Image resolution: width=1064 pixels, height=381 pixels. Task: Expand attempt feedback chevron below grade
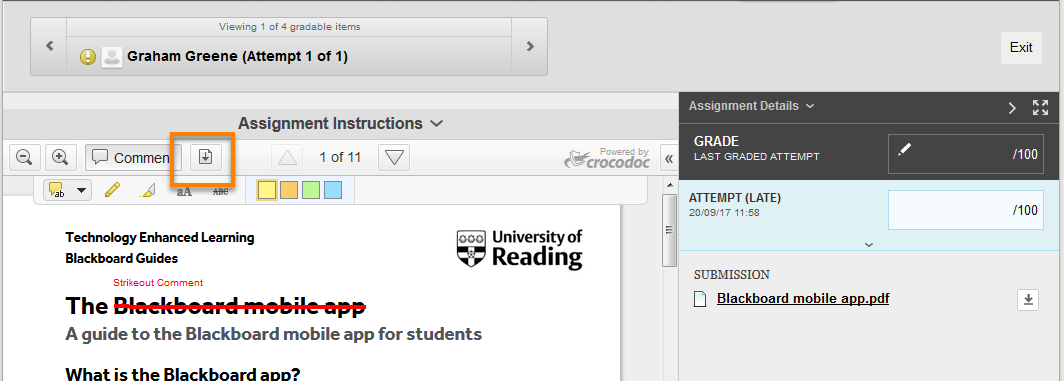pos(869,244)
